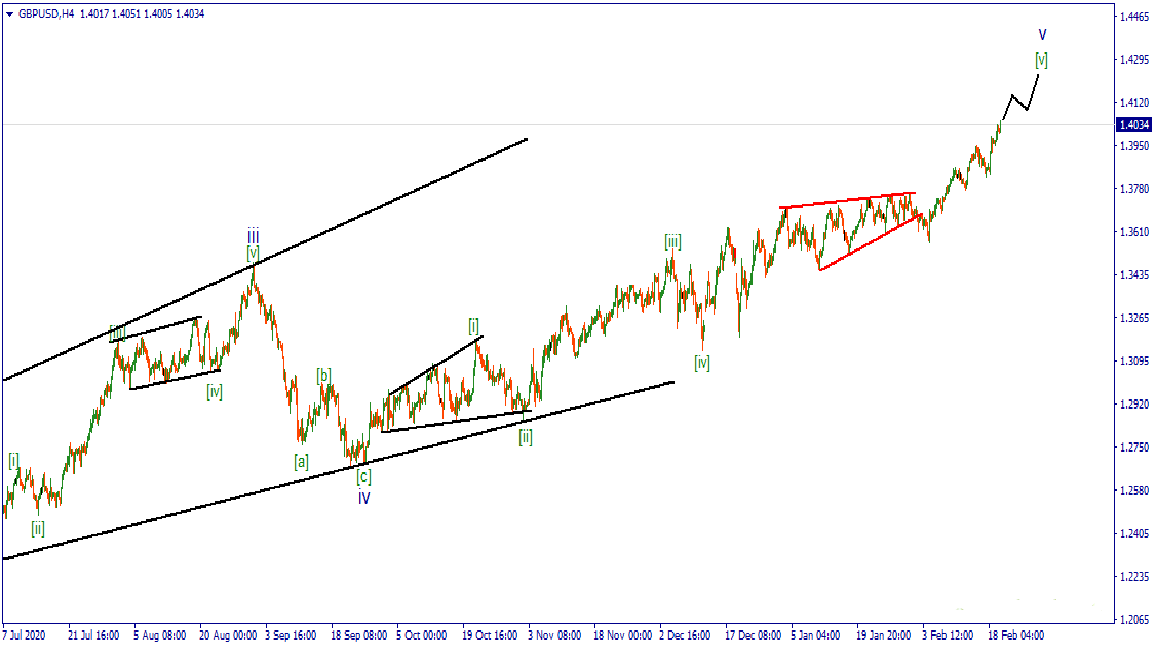The image size is (1152, 648).
Task: Pick the green [c] wave label
Action: [364, 477]
